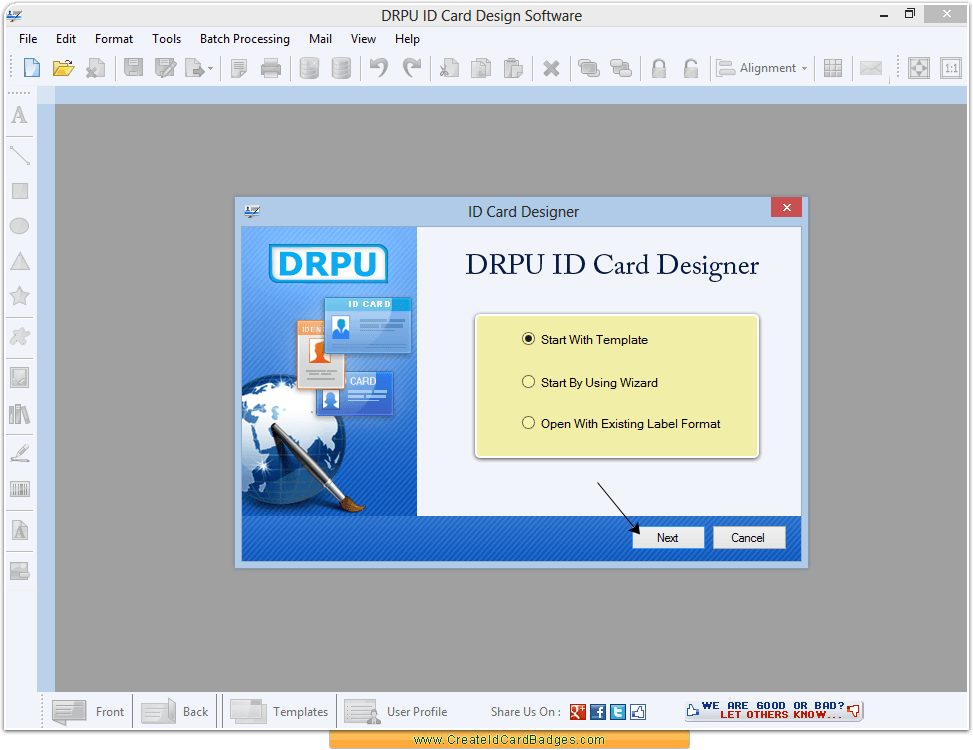Create a new document with the blank page icon
This screenshot has width=973, height=750.
[32, 68]
